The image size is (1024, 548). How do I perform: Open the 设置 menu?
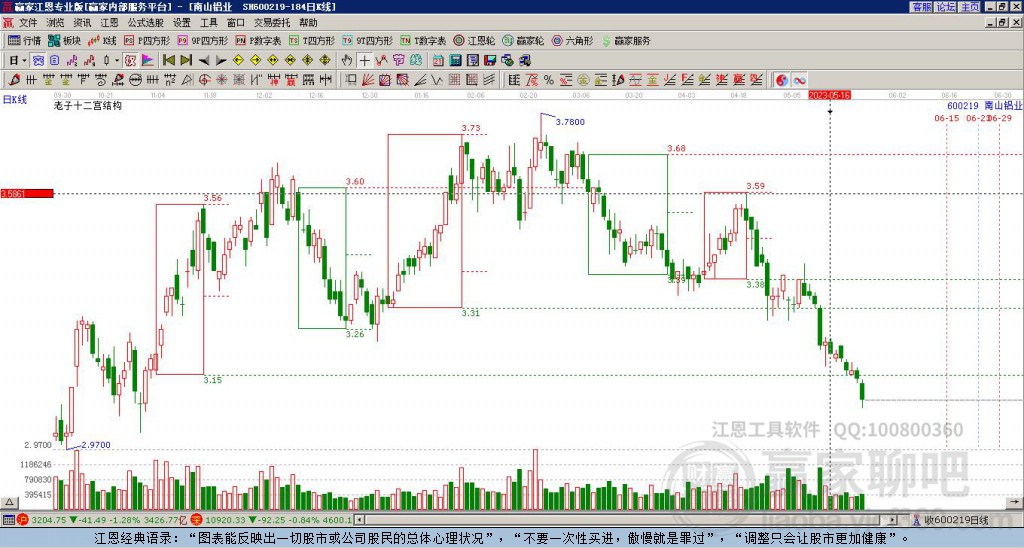click(x=182, y=23)
